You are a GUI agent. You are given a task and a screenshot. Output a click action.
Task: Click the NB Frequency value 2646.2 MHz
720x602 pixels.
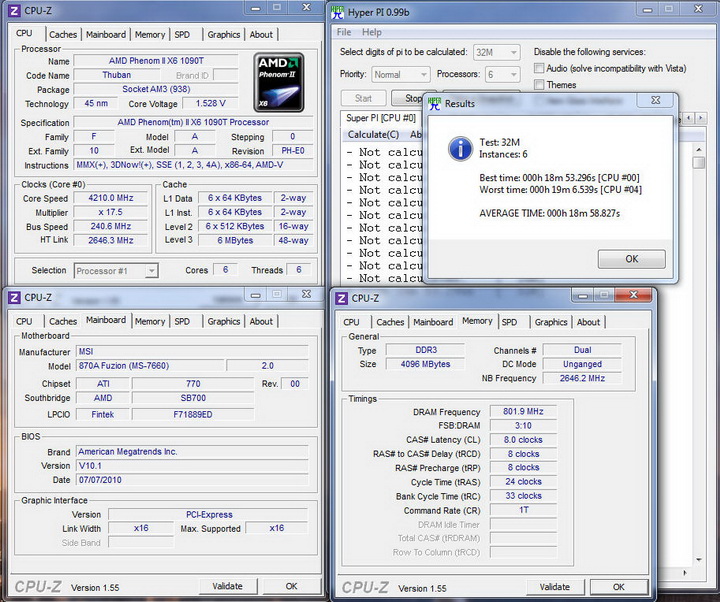tap(582, 378)
